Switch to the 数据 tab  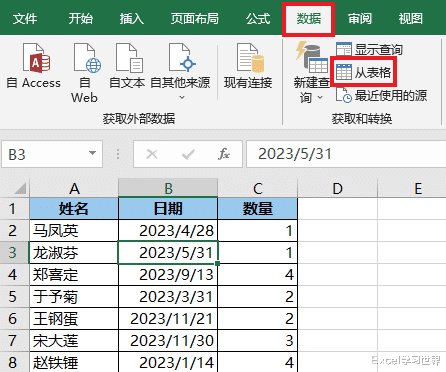pos(309,18)
